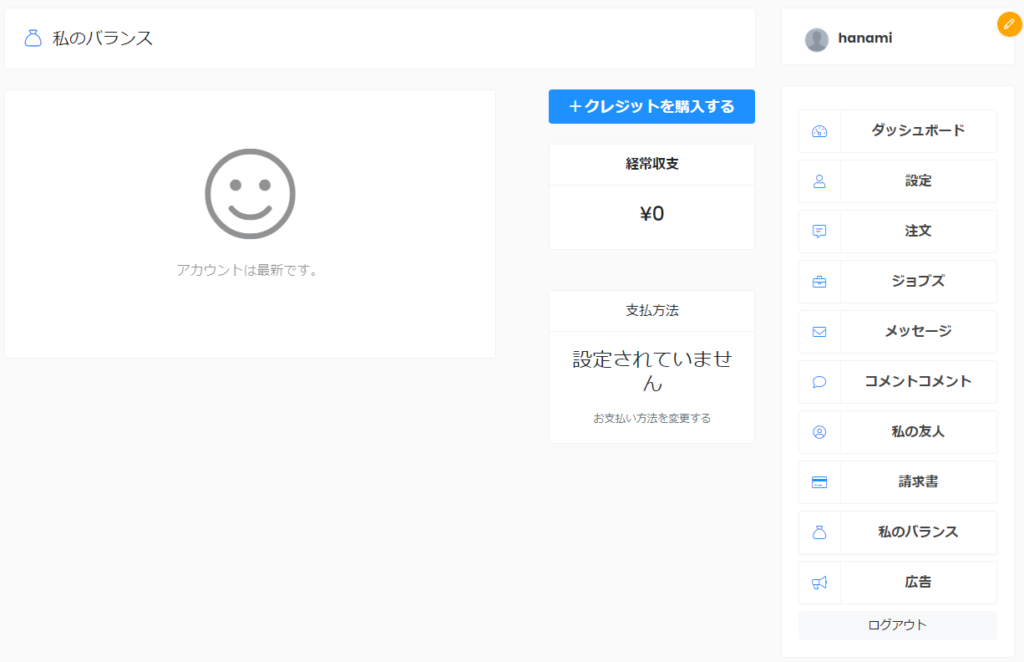
Task: Click the speech bubble icon beside コメントコメント
Action: point(819,381)
